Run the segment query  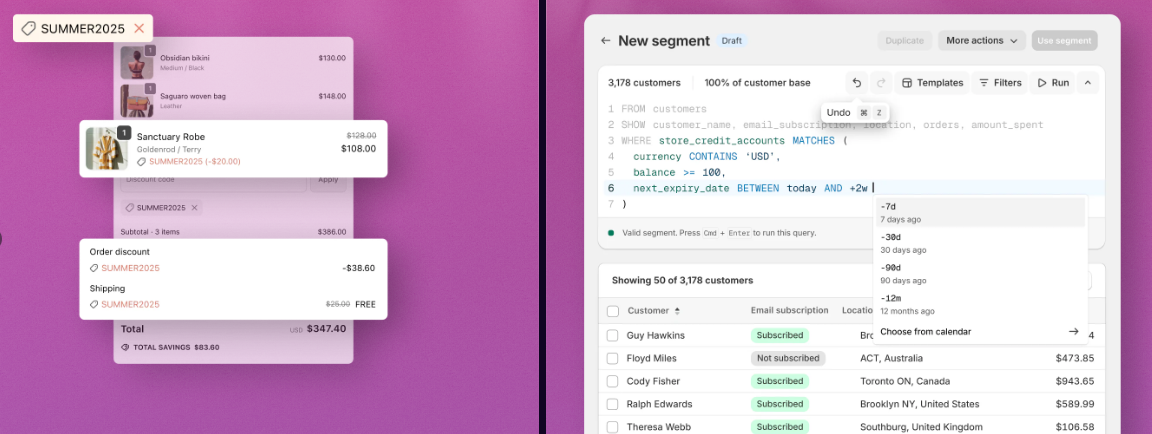(1053, 83)
